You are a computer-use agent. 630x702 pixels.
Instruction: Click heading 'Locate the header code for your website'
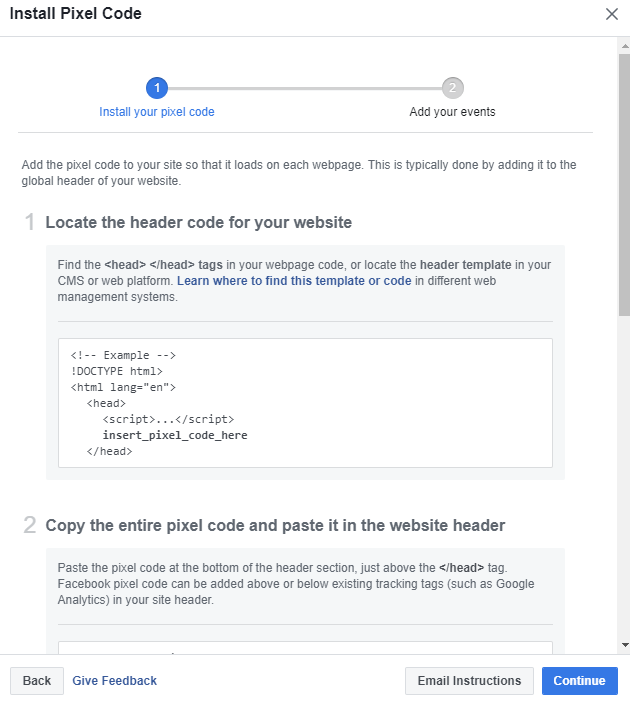pos(199,223)
